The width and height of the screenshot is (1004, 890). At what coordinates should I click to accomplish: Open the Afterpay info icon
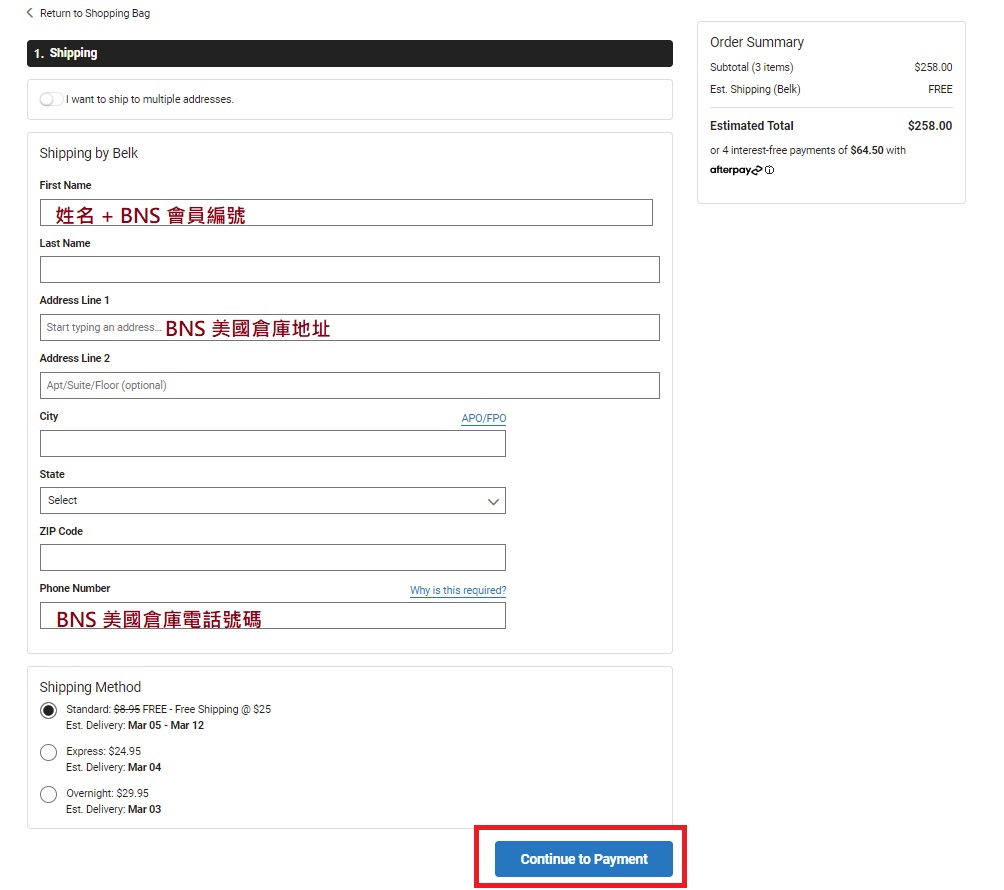pyautogui.click(x=770, y=170)
